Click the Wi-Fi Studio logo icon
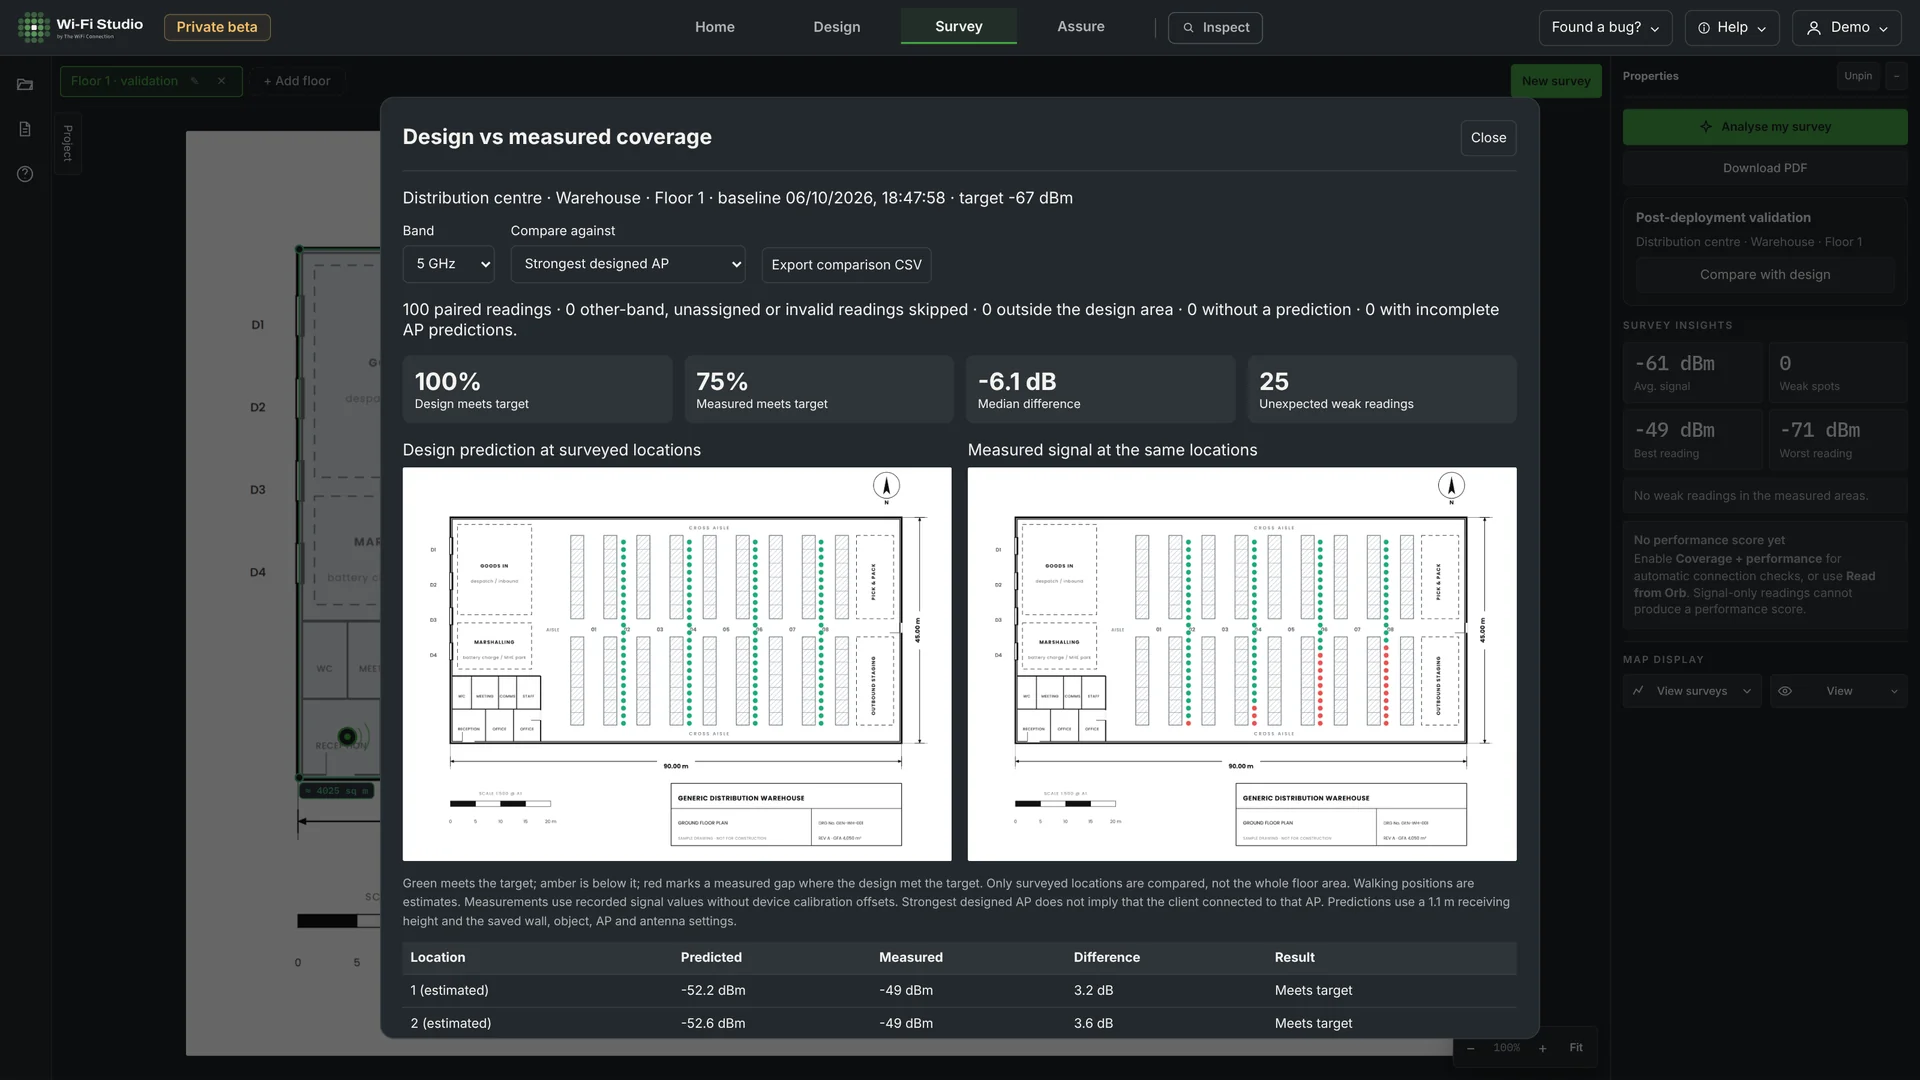The width and height of the screenshot is (1920, 1080). tap(33, 27)
